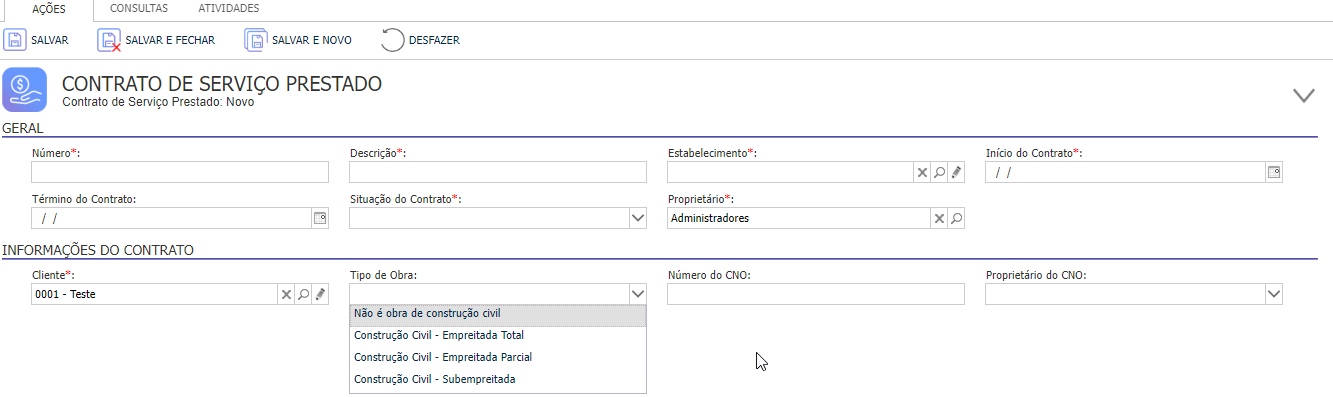This screenshot has height=397, width=1333.
Task: Search Cliente with the magnifier icon
Action: tap(303, 294)
